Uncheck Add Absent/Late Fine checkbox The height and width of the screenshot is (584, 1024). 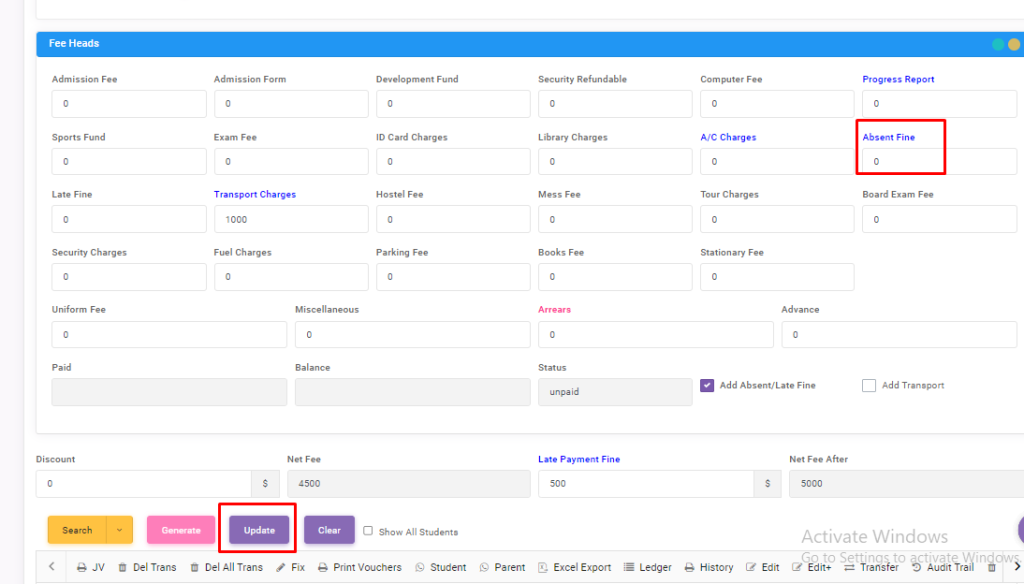point(707,386)
